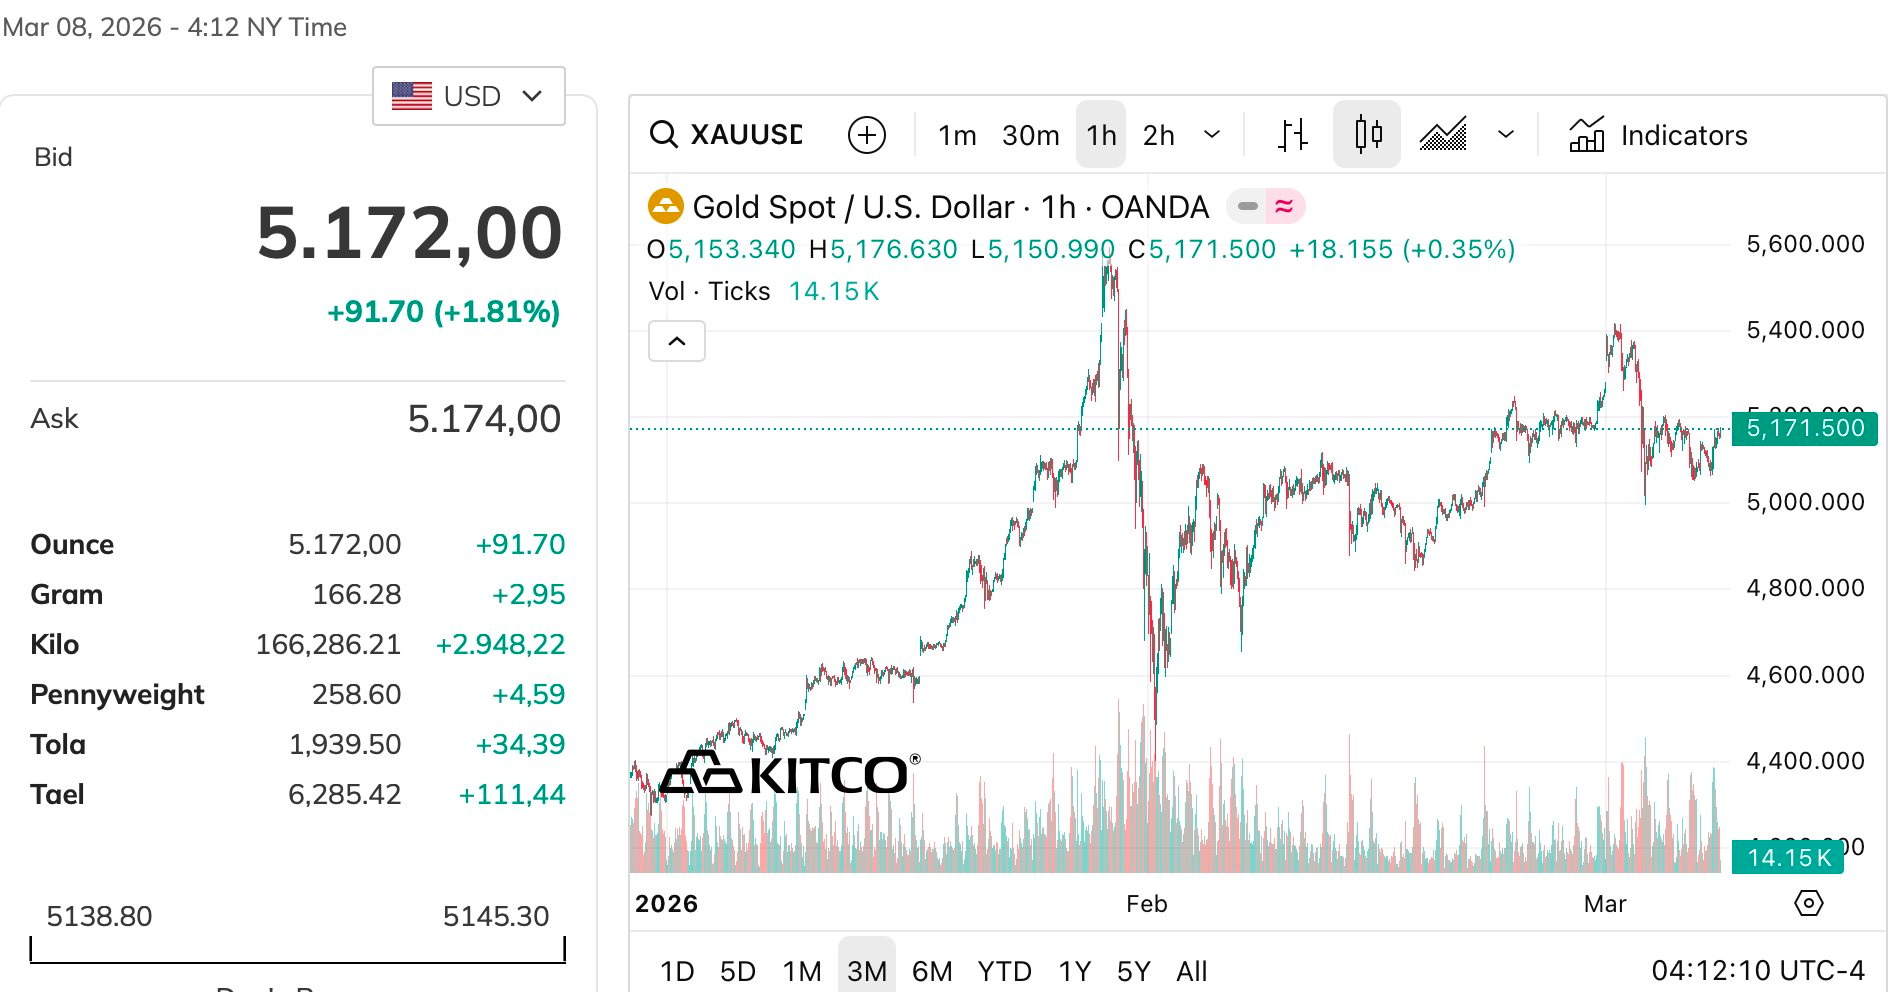Viewport: 1890px width, 992px height.
Task: Expand more time interval options
Action: [1212, 134]
